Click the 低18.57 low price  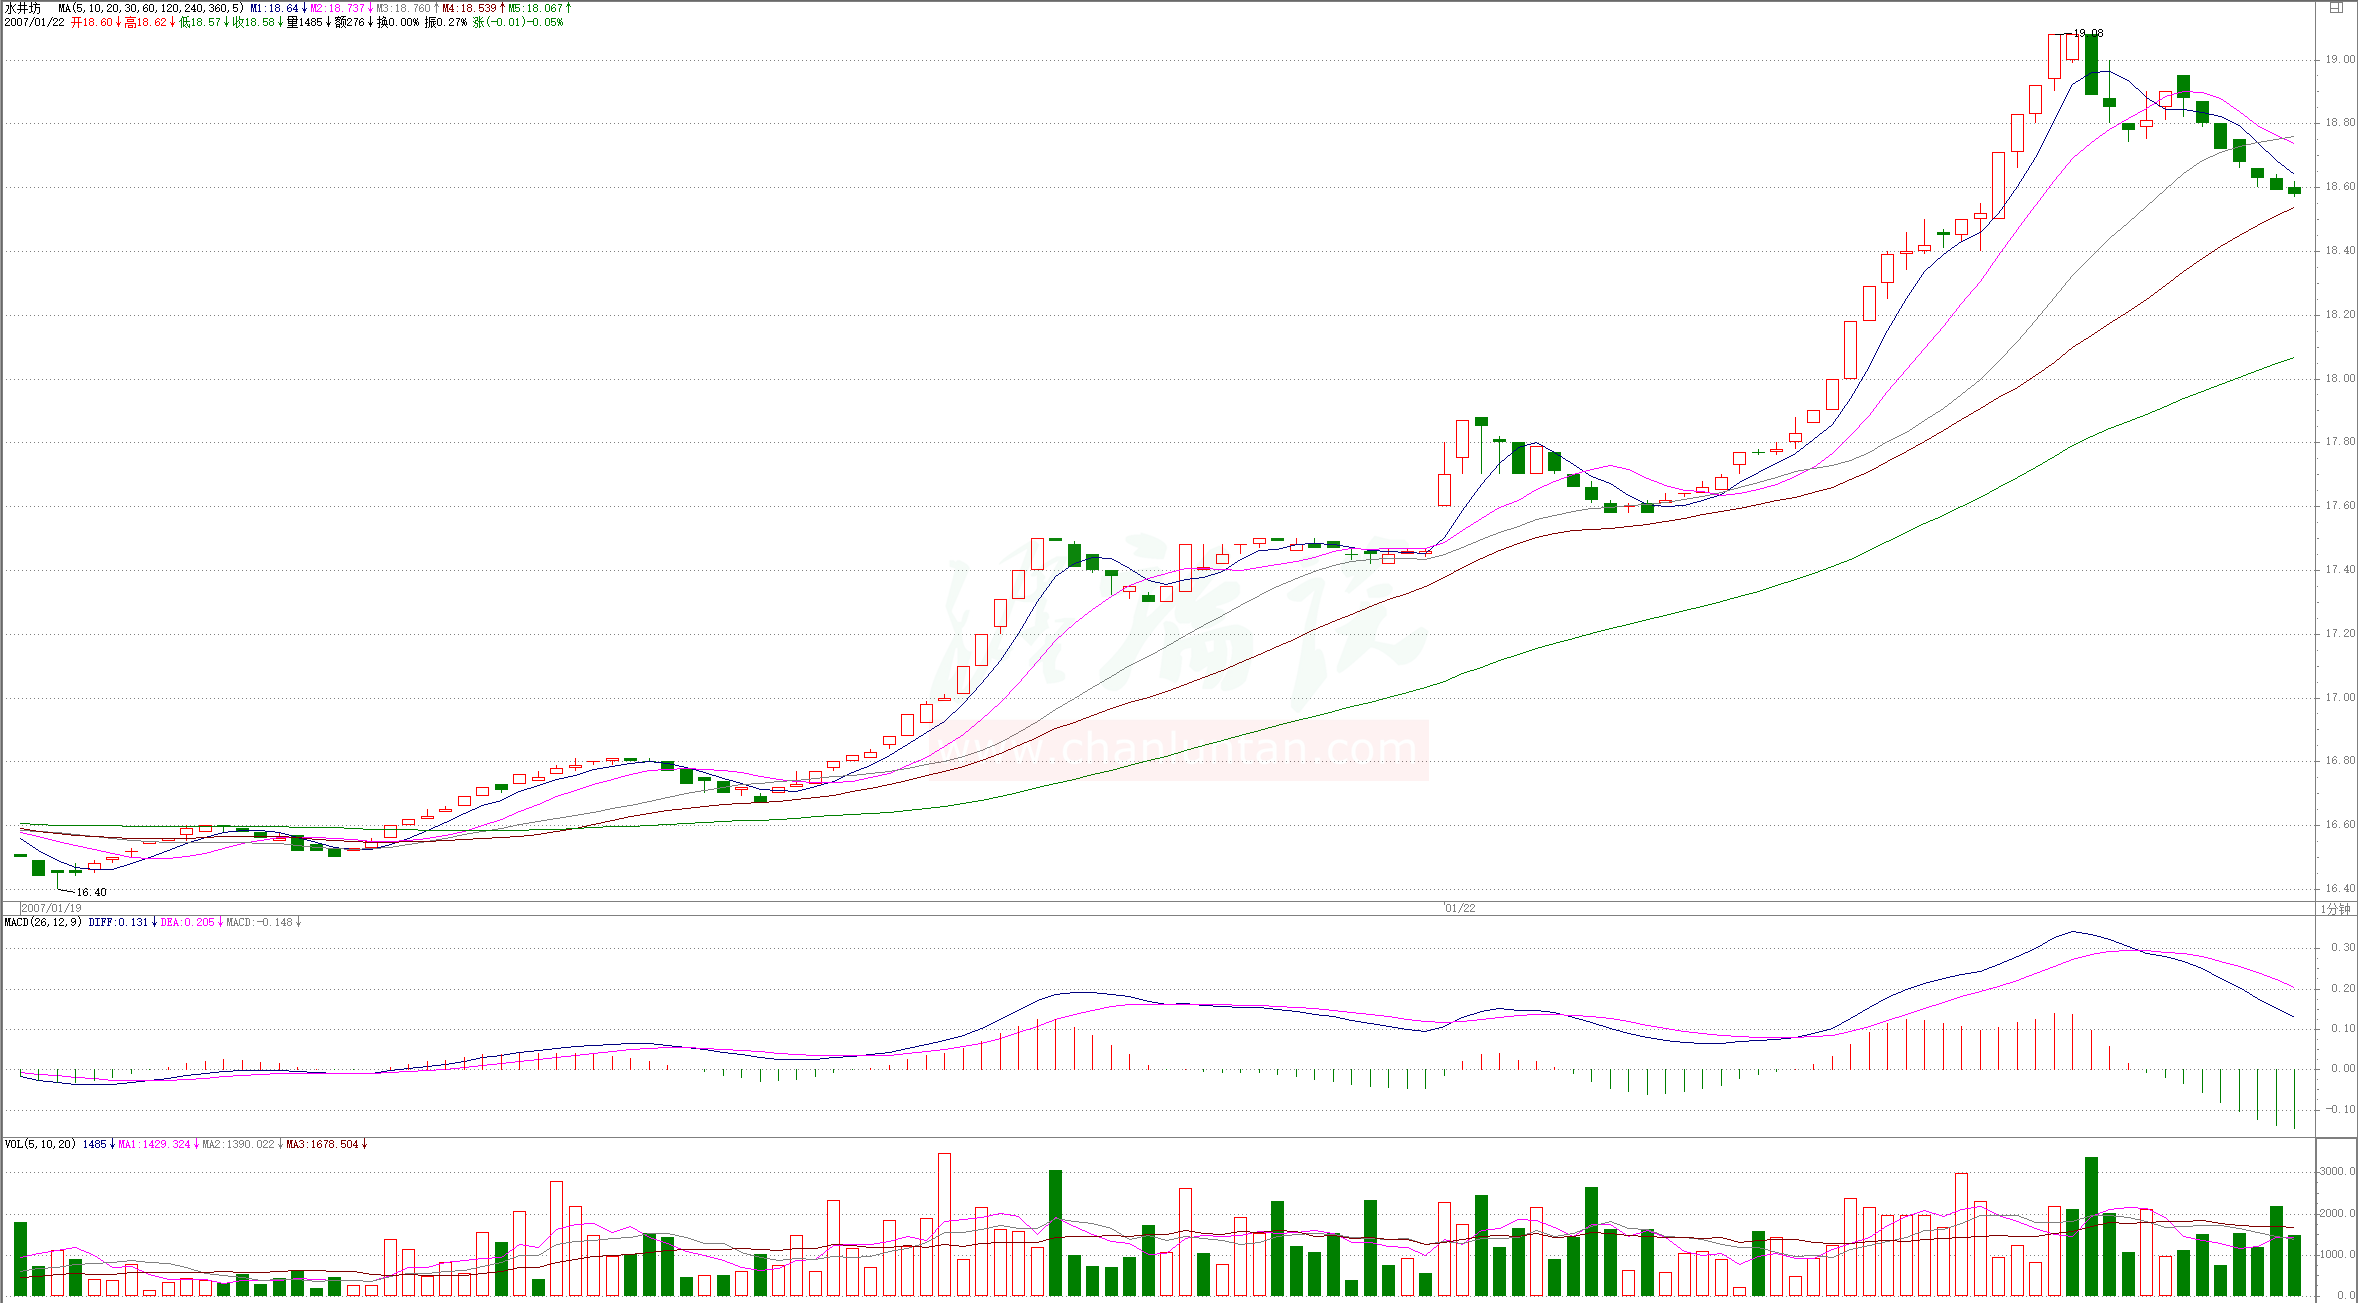[200, 22]
